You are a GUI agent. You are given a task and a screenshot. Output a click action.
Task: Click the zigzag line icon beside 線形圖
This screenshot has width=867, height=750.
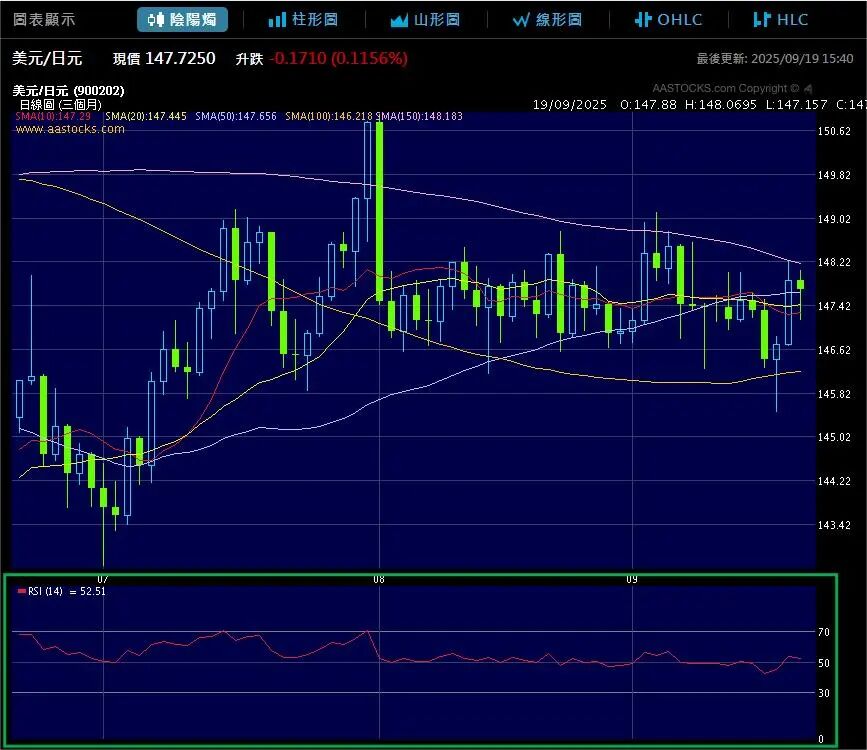(521, 20)
